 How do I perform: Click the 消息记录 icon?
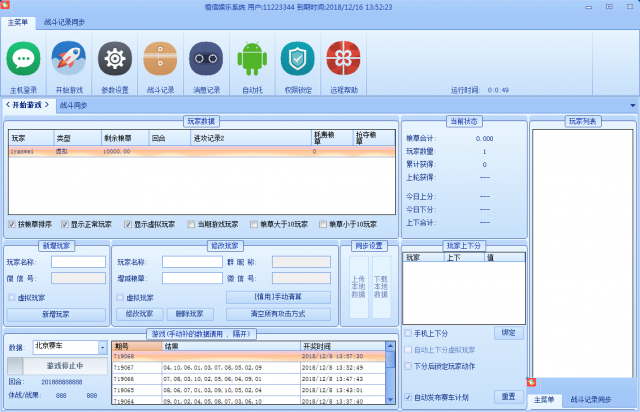(x=206, y=60)
